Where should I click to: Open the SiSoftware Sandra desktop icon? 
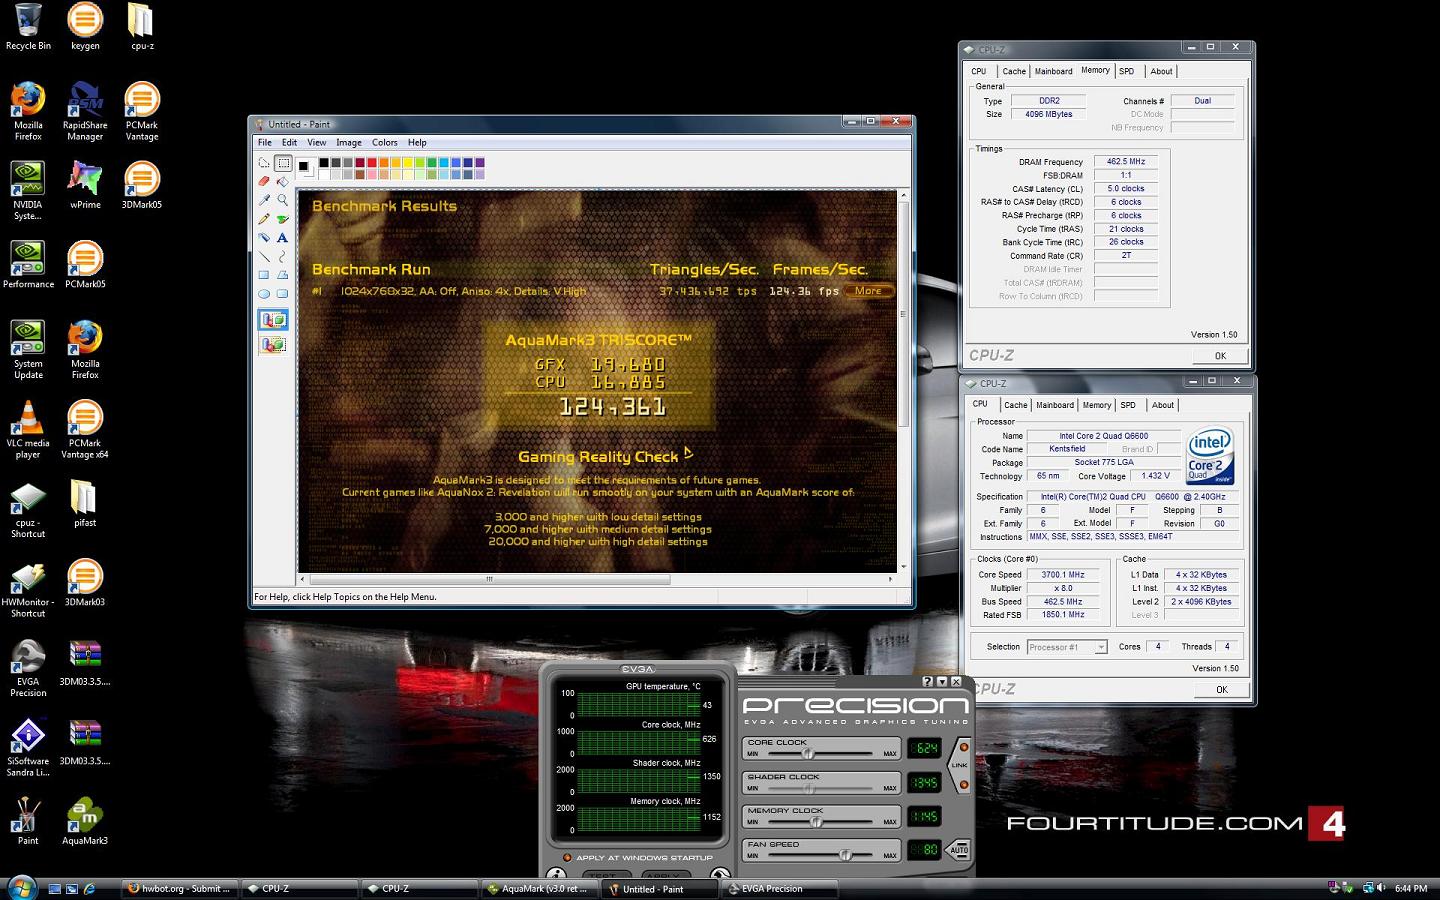28,748
